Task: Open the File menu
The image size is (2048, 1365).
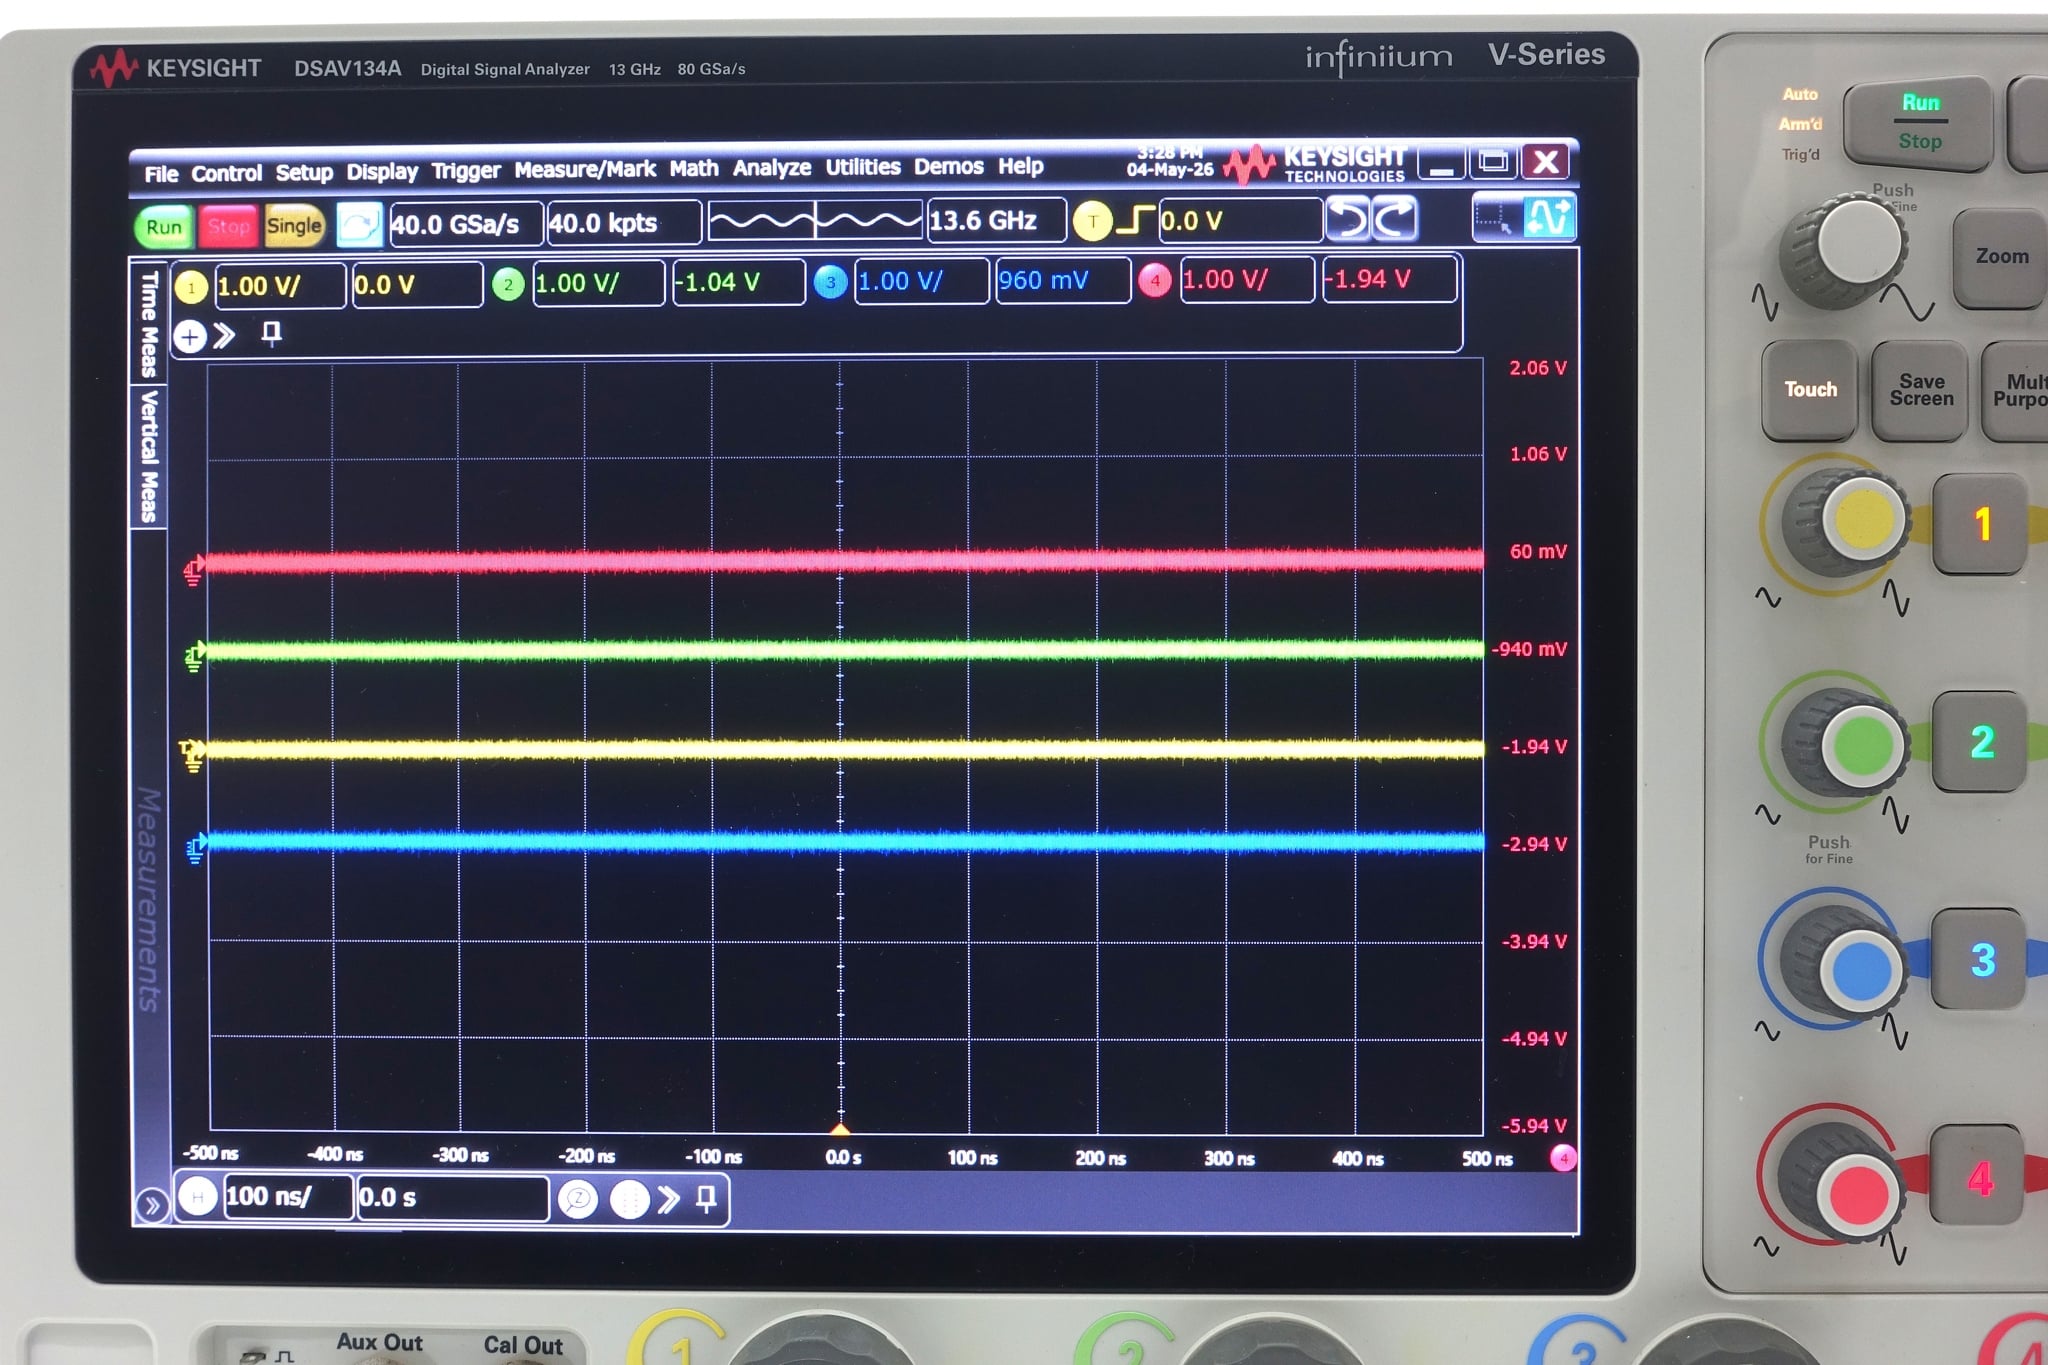Action: point(160,174)
